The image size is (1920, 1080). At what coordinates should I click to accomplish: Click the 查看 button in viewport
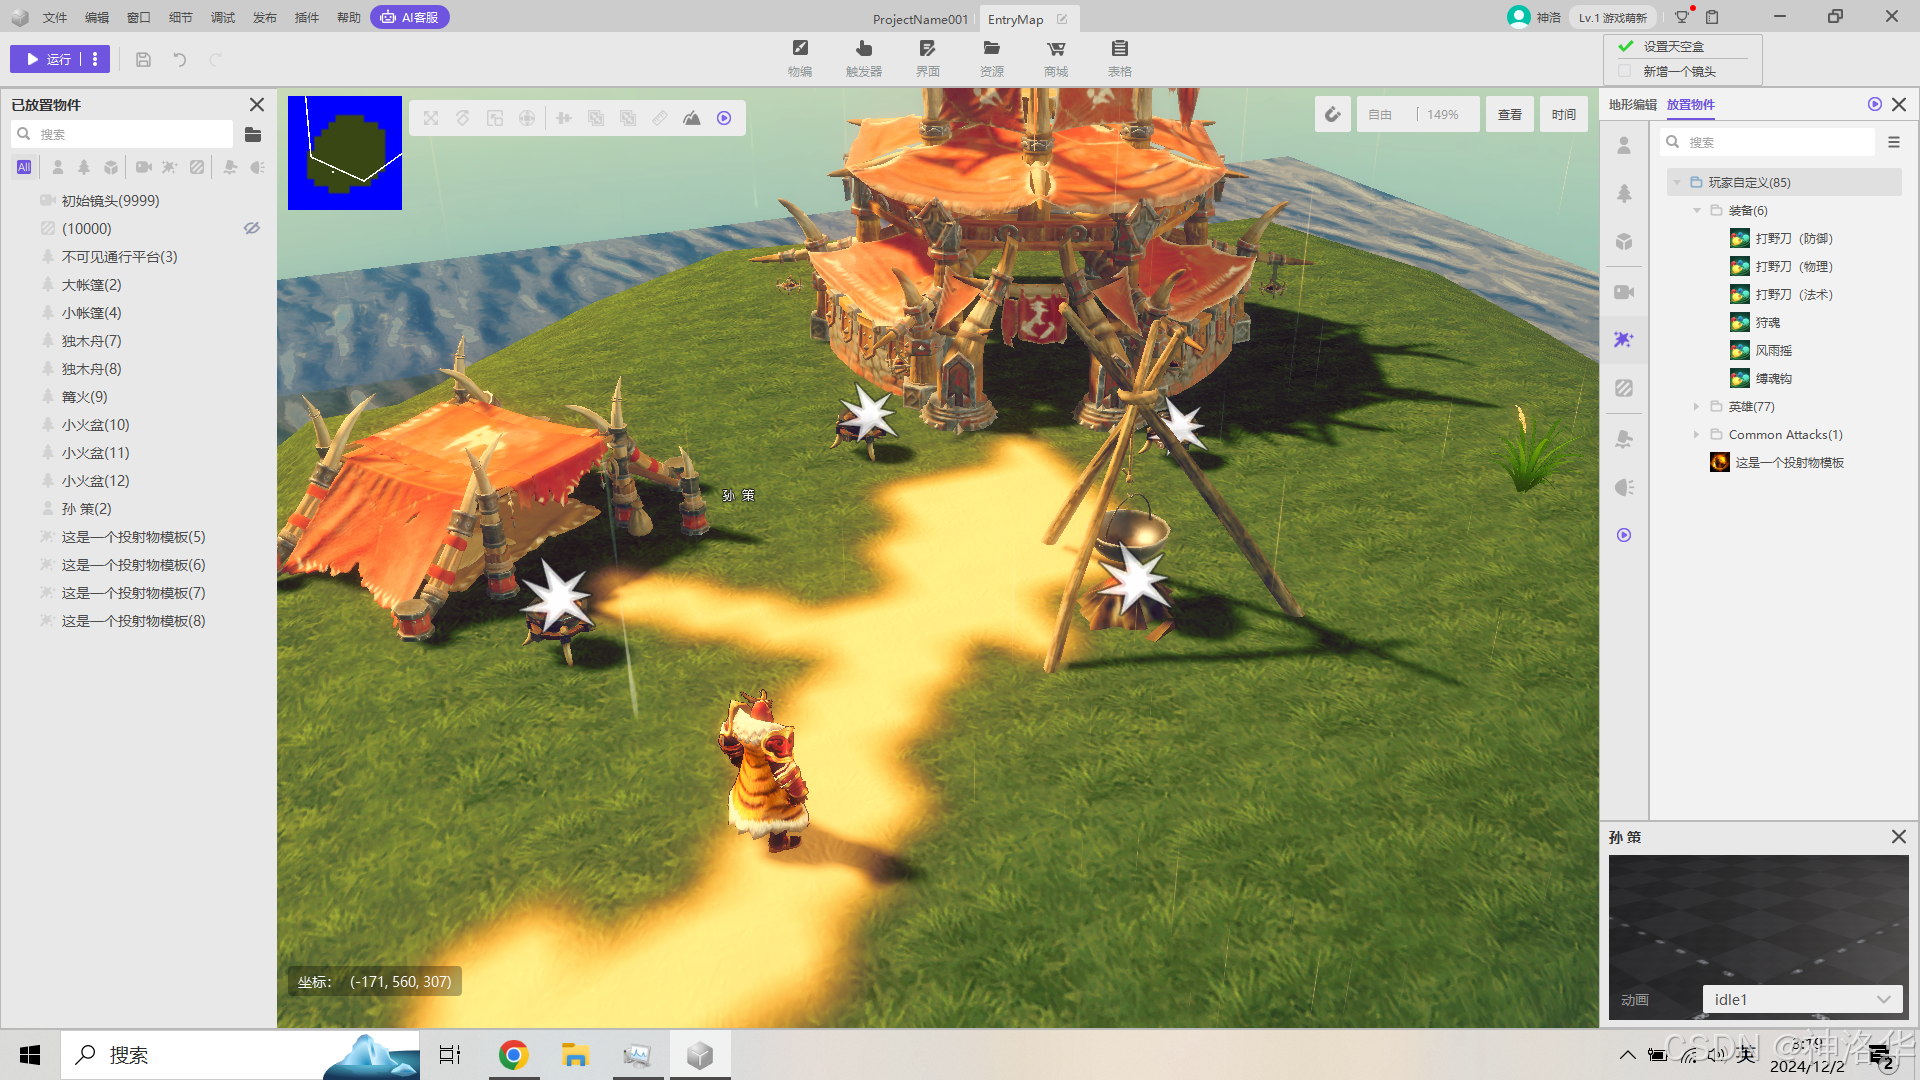[1509, 115]
